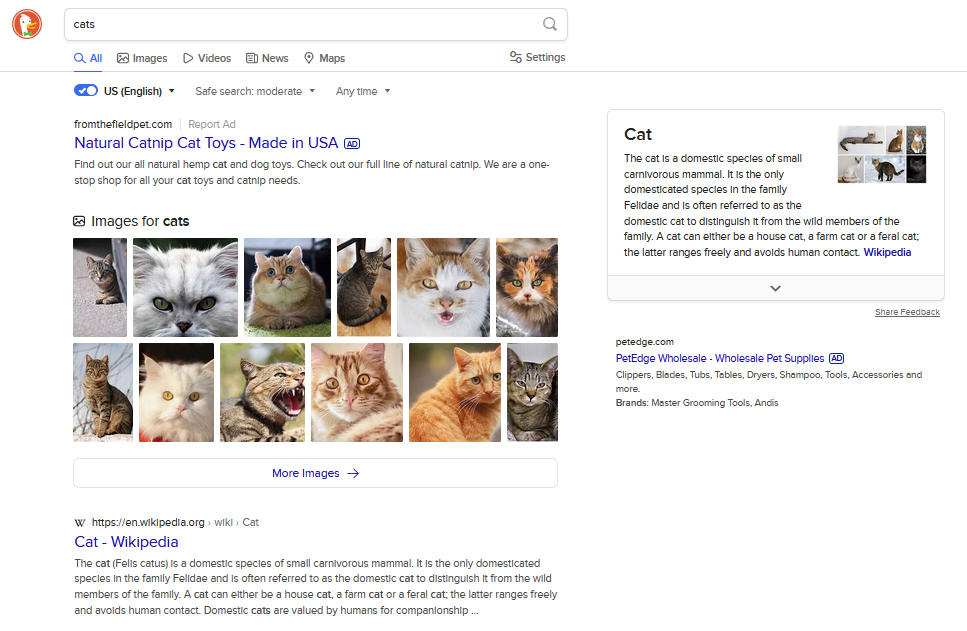The height and width of the screenshot is (631, 967).
Task: Click the search box containing cats
Action: coord(300,24)
